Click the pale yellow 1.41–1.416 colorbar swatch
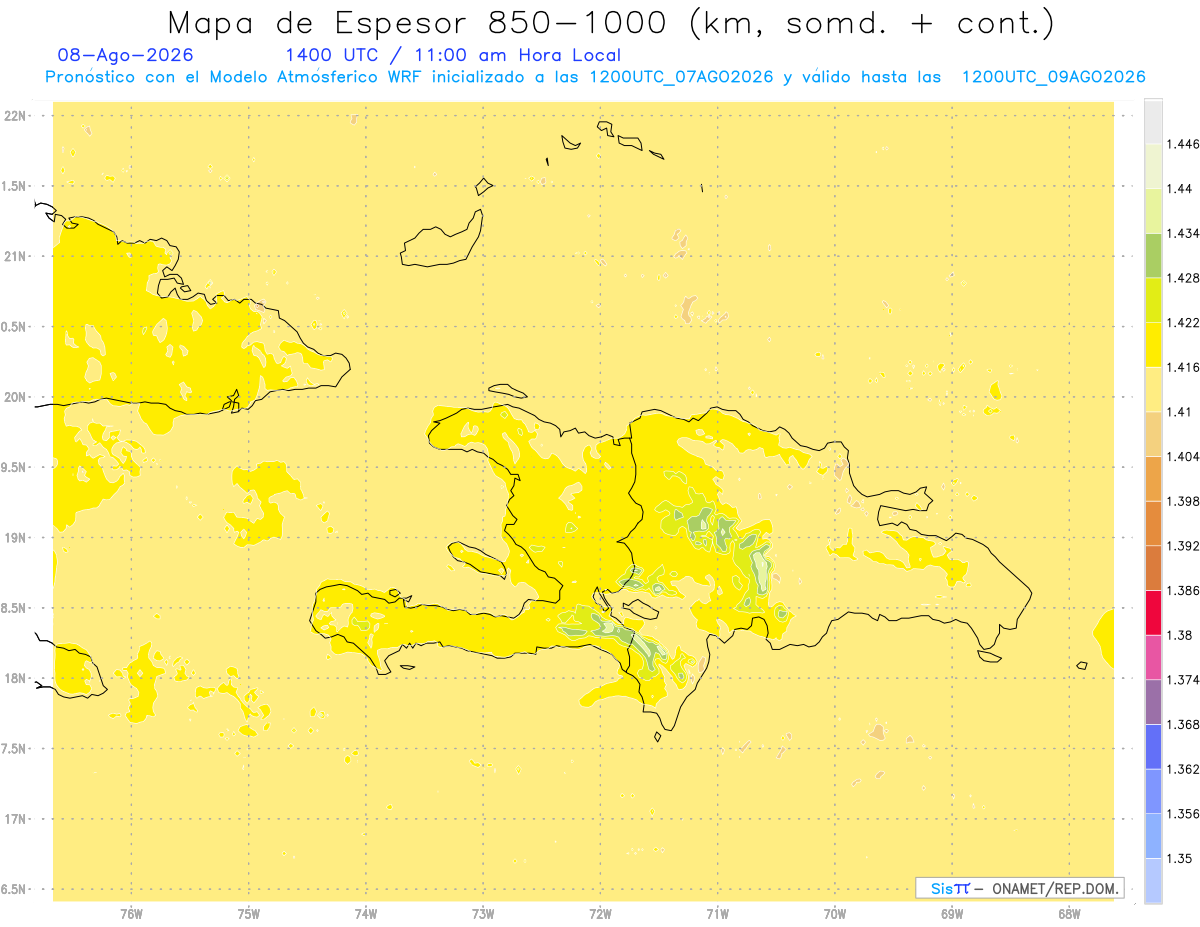Image resolution: width=1200 pixels, height=927 pixels. 1153,389
